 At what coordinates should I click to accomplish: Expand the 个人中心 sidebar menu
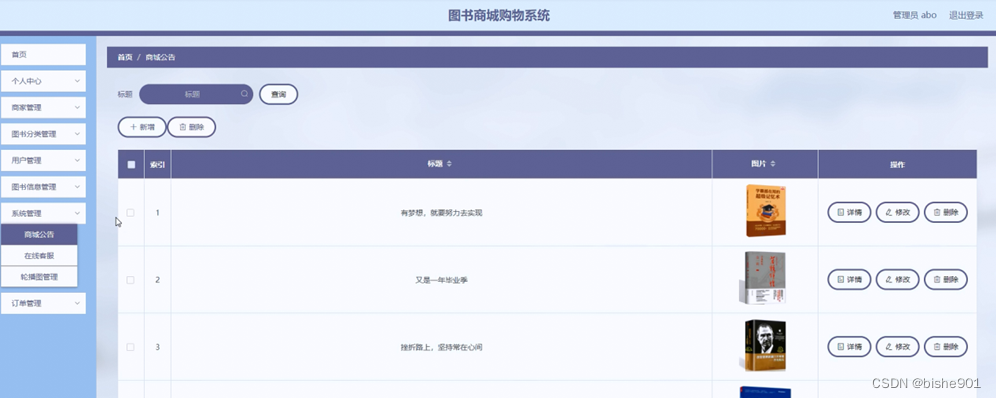click(x=43, y=81)
